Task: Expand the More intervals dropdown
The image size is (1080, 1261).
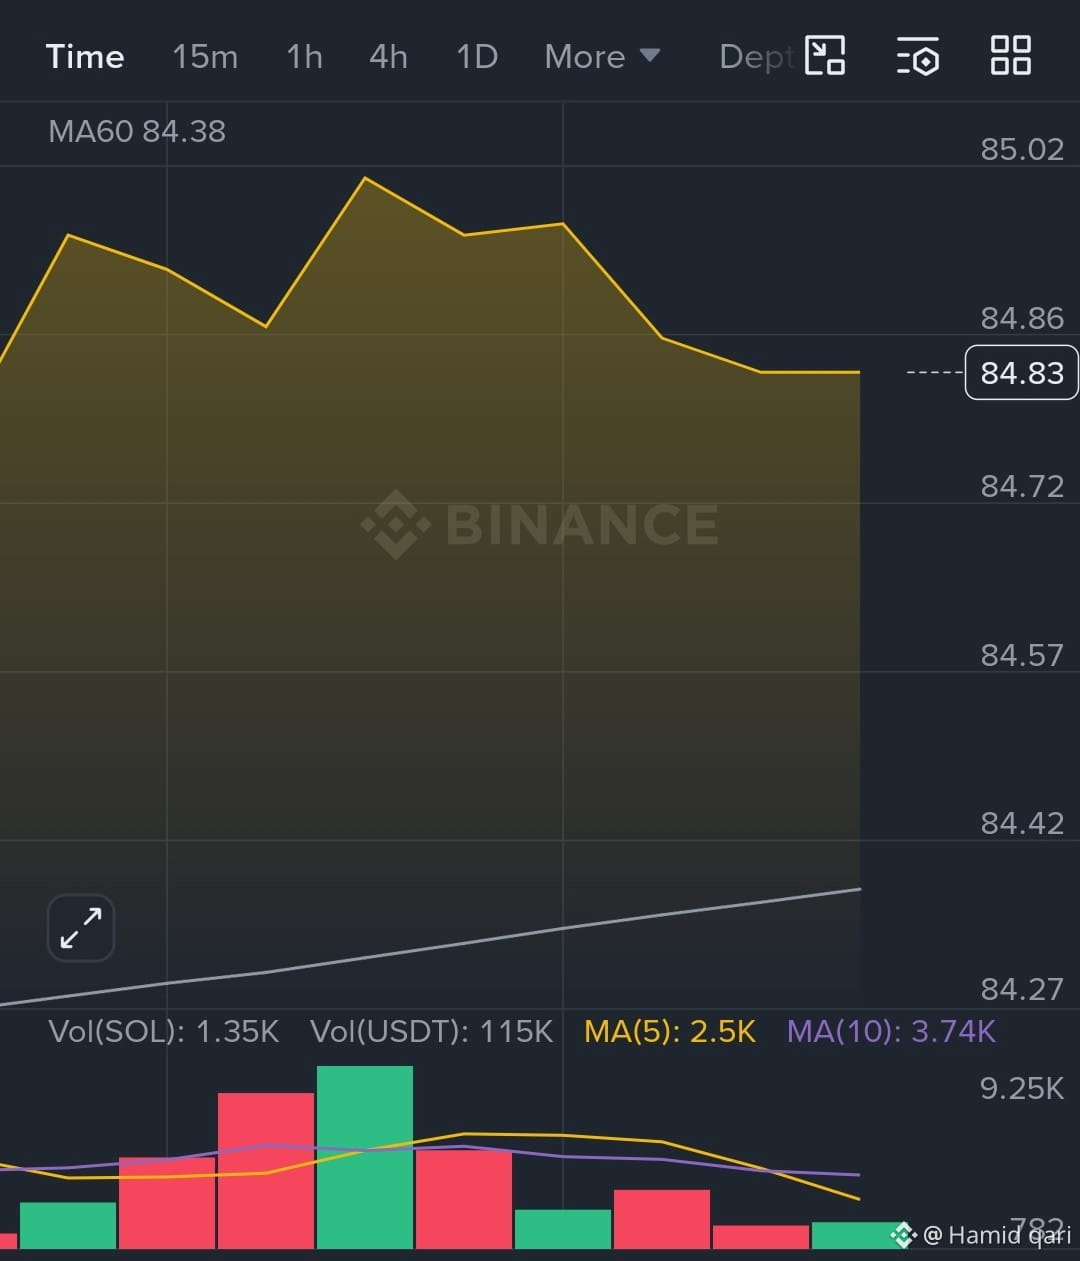Action: pyautogui.click(x=602, y=57)
